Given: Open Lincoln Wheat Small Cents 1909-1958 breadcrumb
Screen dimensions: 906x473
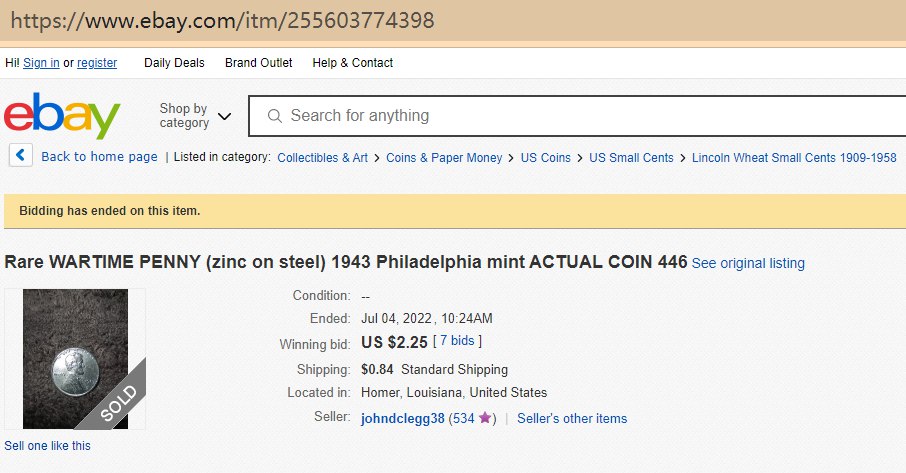Looking at the screenshot, I should 794,158.
